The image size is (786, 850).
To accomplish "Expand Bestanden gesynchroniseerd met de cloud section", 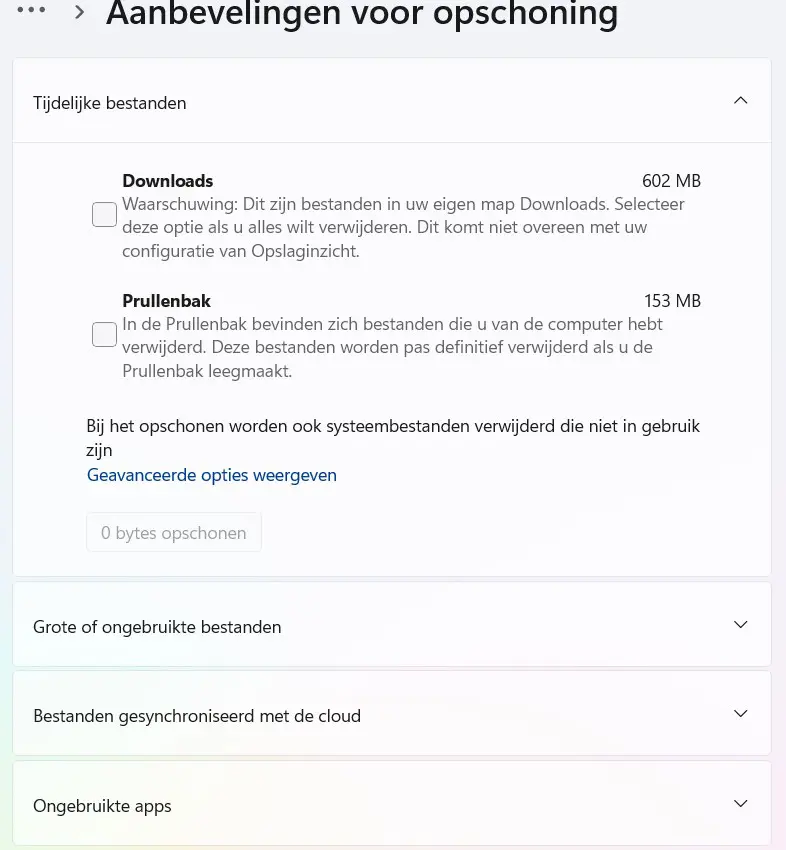I will pos(392,713).
